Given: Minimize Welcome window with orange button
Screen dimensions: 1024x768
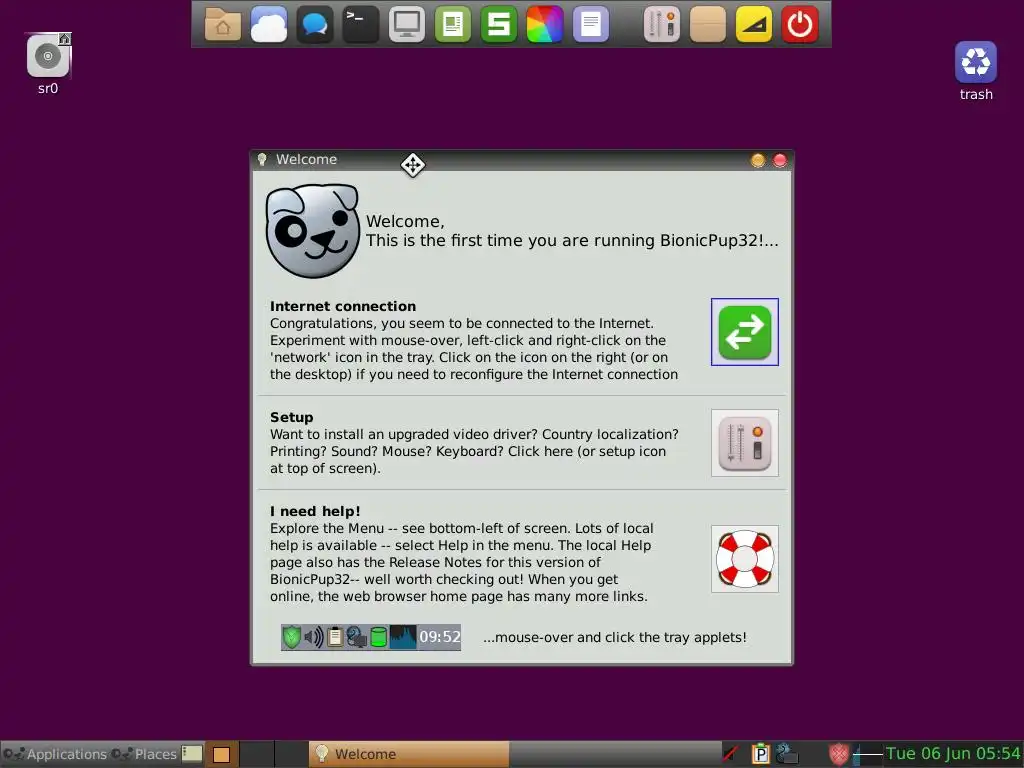Looking at the screenshot, I should point(758,160).
